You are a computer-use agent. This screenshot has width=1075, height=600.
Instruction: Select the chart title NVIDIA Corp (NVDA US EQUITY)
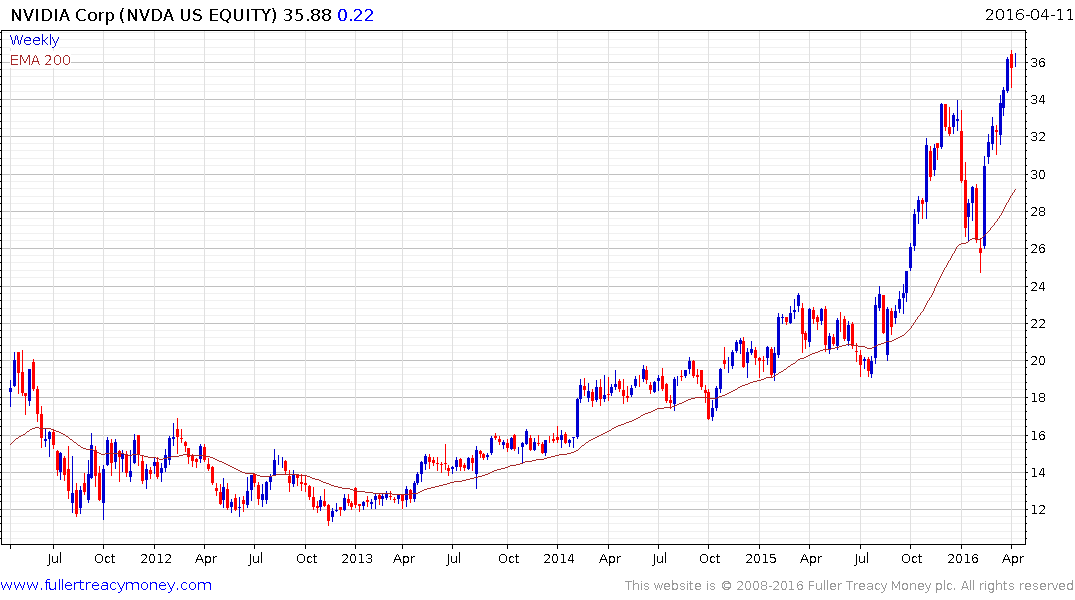144,15
